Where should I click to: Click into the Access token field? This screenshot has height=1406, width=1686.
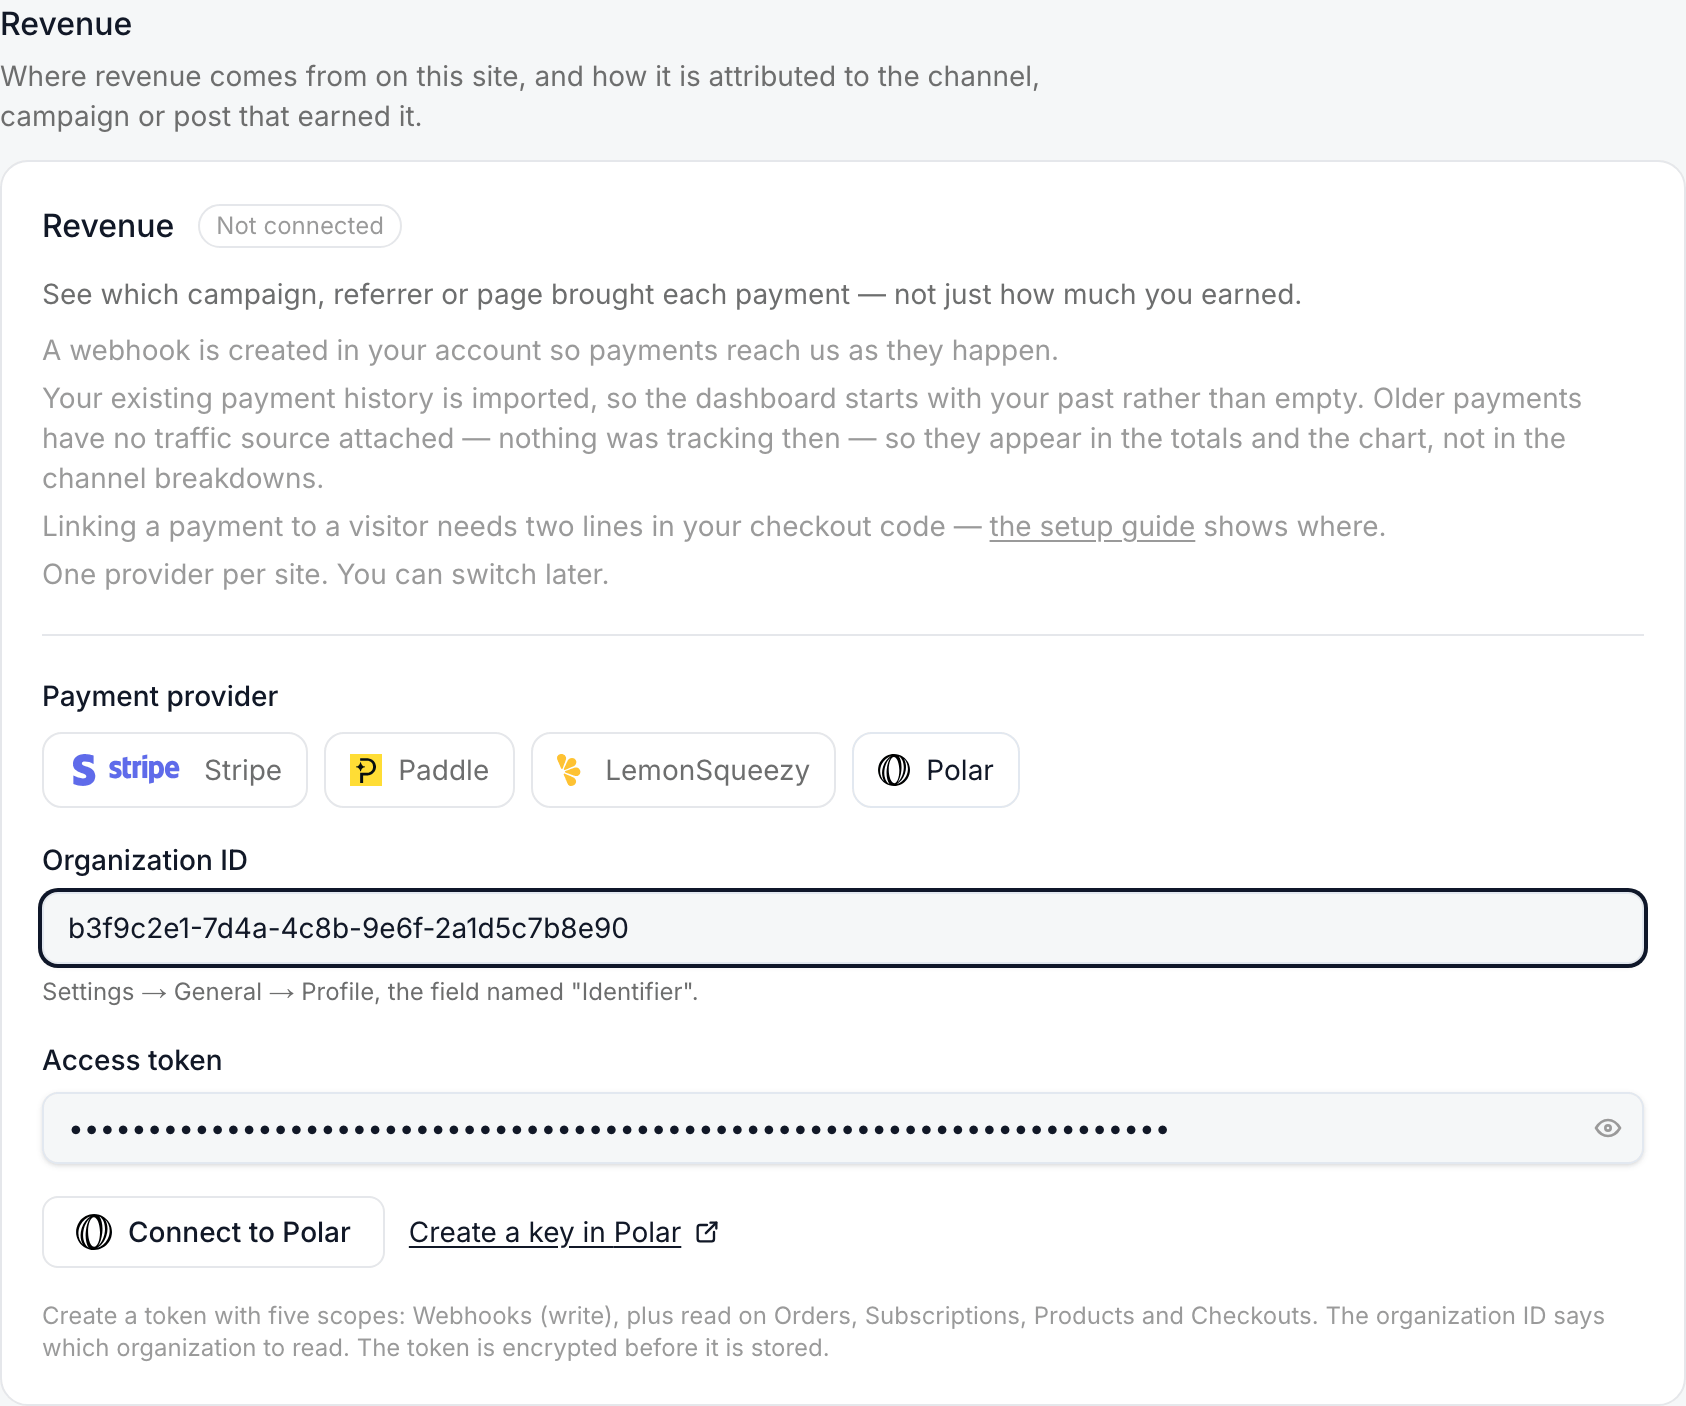point(843,1128)
